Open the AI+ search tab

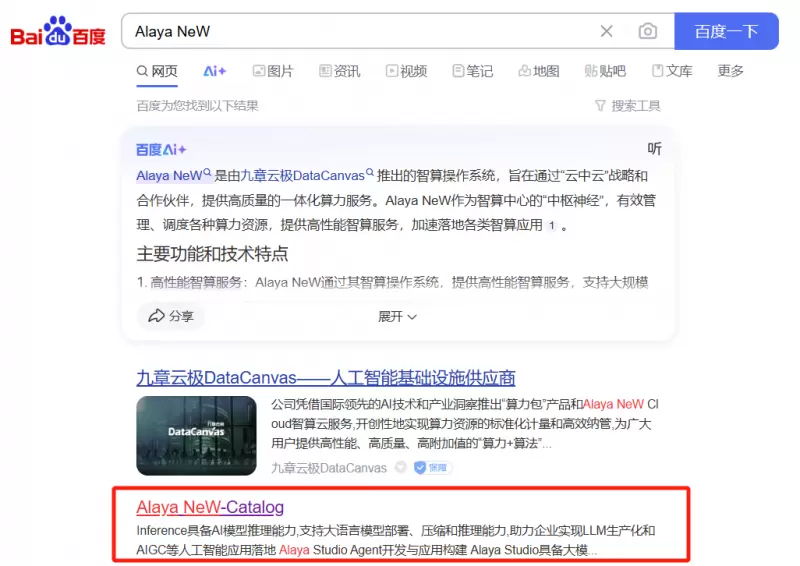point(215,71)
